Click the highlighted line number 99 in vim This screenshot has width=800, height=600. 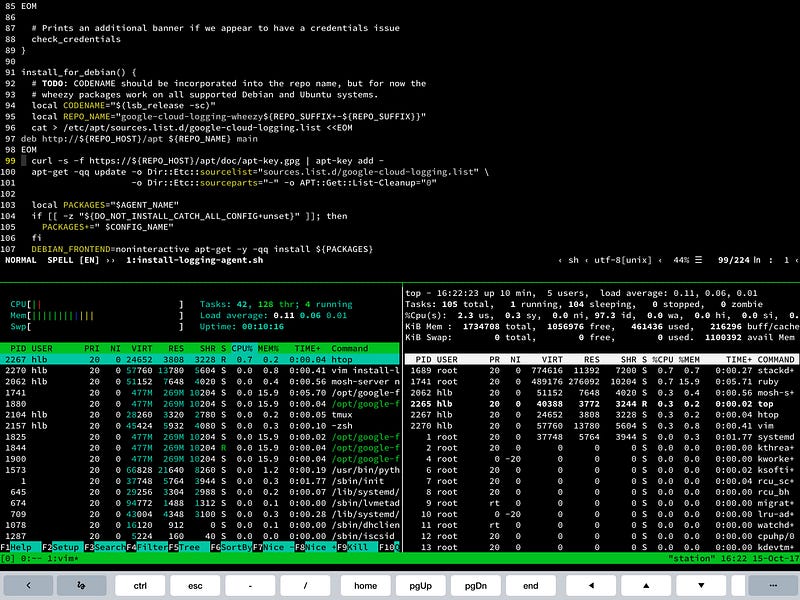(x=10, y=161)
